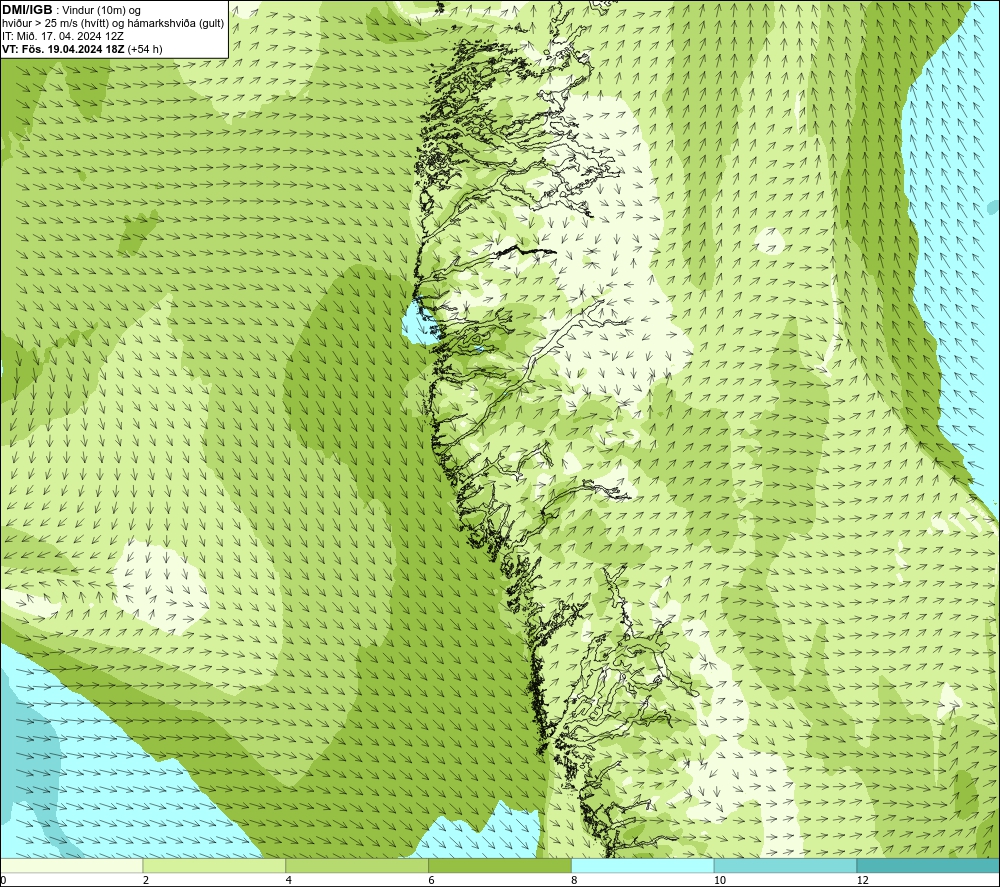Click the '(+54 h)' forecast offset text

[145, 49]
